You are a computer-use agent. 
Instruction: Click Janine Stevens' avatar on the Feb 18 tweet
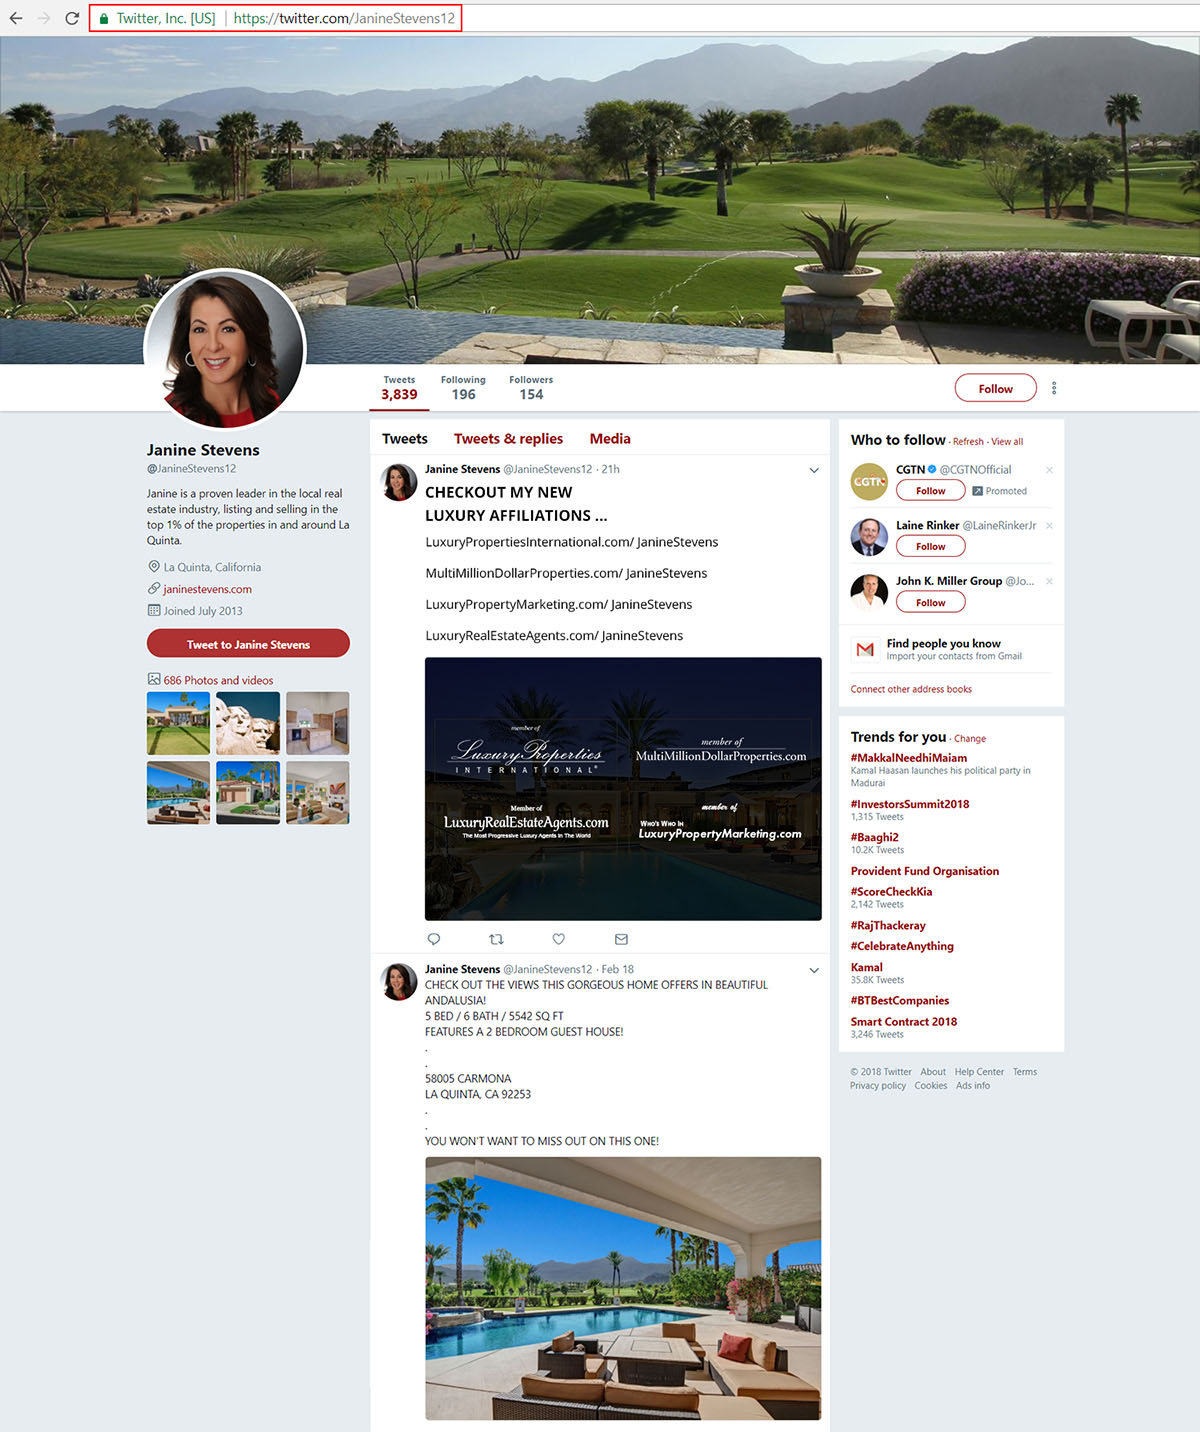coord(399,982)
